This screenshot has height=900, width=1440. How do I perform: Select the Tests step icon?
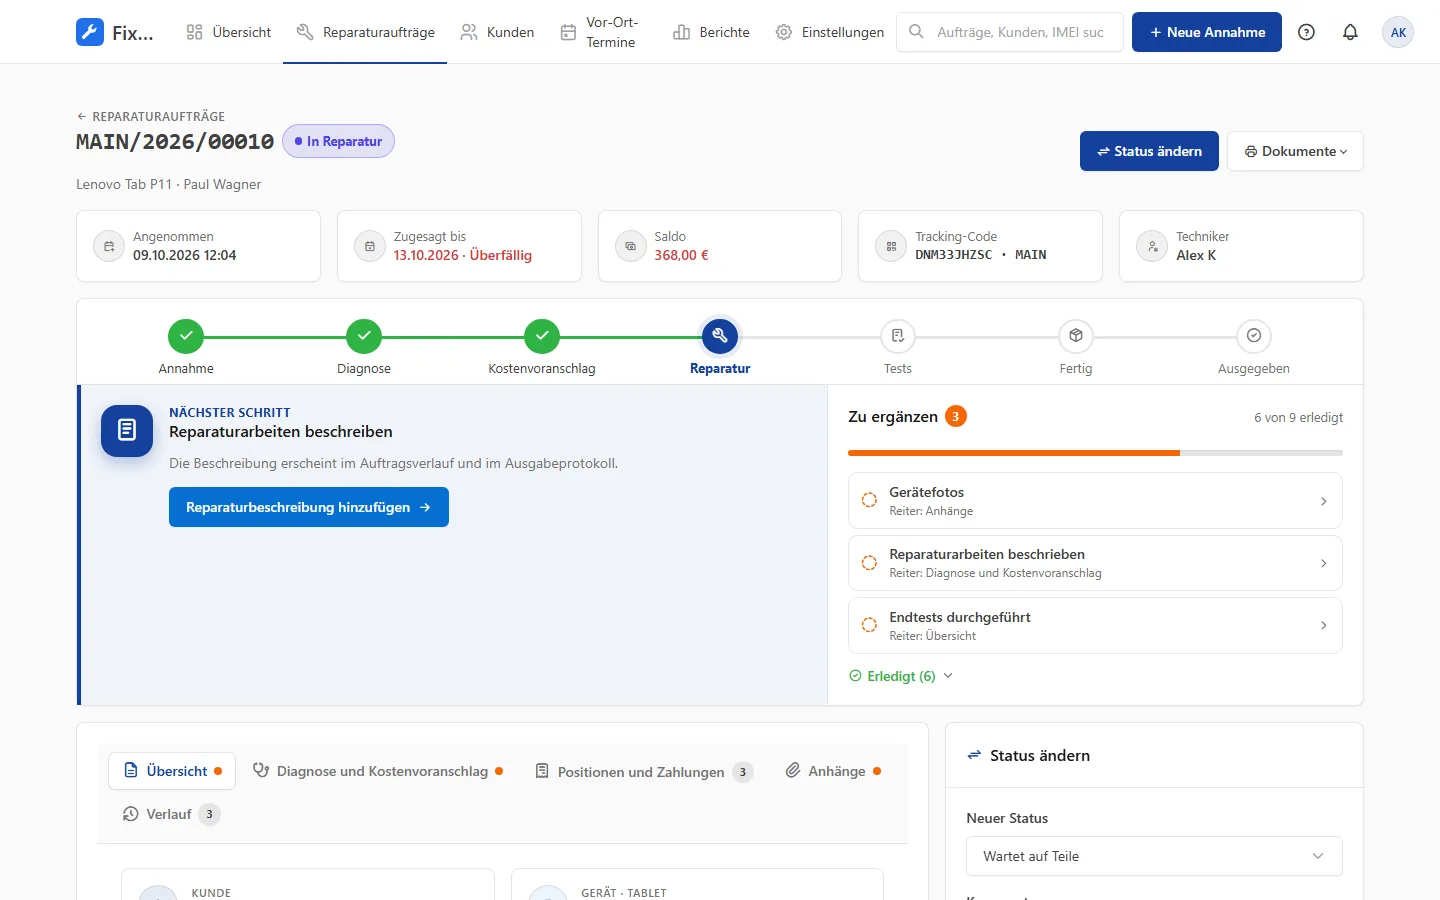pos(898,336)
